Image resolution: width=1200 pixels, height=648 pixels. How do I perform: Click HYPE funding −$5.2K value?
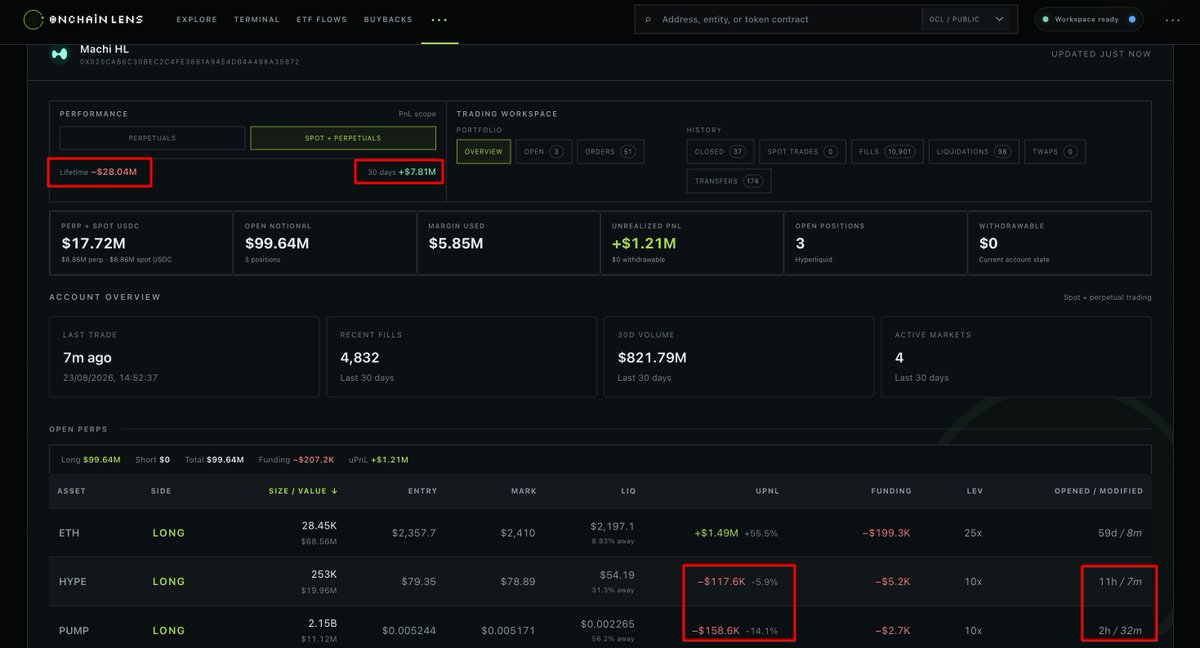click(891, 582)
